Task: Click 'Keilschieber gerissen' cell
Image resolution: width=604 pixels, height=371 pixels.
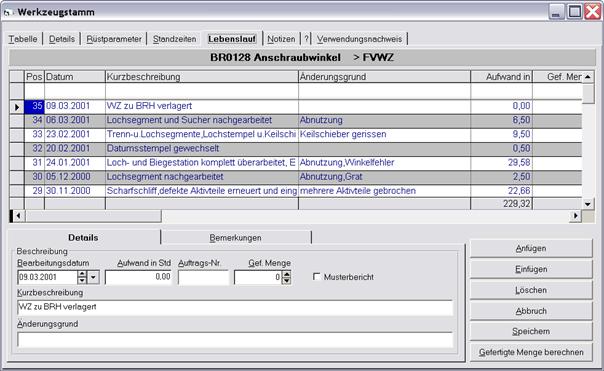Action: click(x=384, y=134)
